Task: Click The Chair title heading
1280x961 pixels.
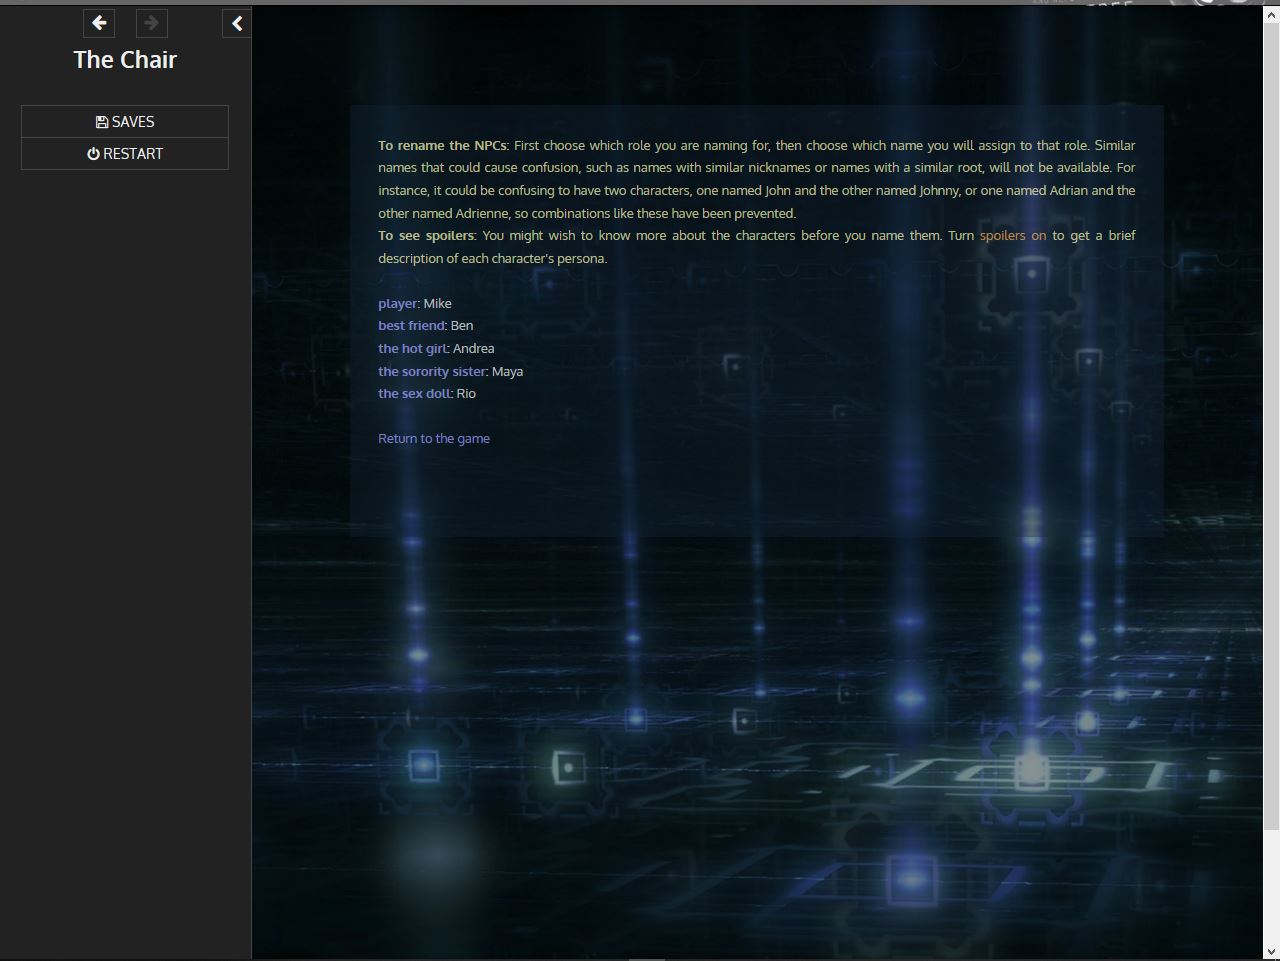Action: click(x=125, y=60)
